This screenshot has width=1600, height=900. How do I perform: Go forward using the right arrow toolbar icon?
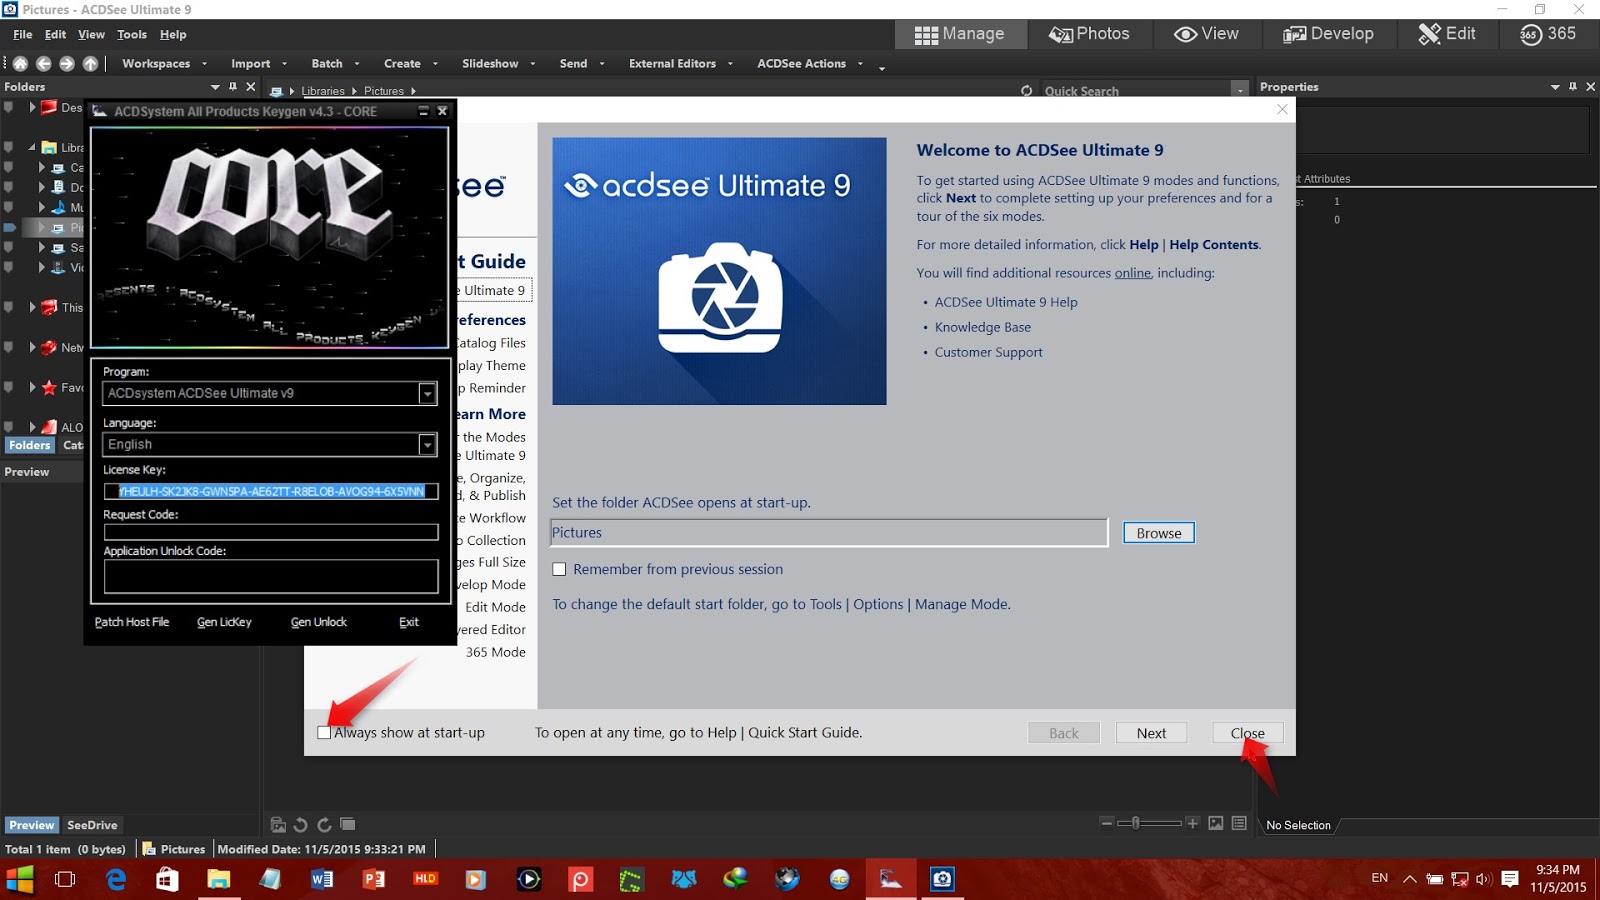coord(67,63)
